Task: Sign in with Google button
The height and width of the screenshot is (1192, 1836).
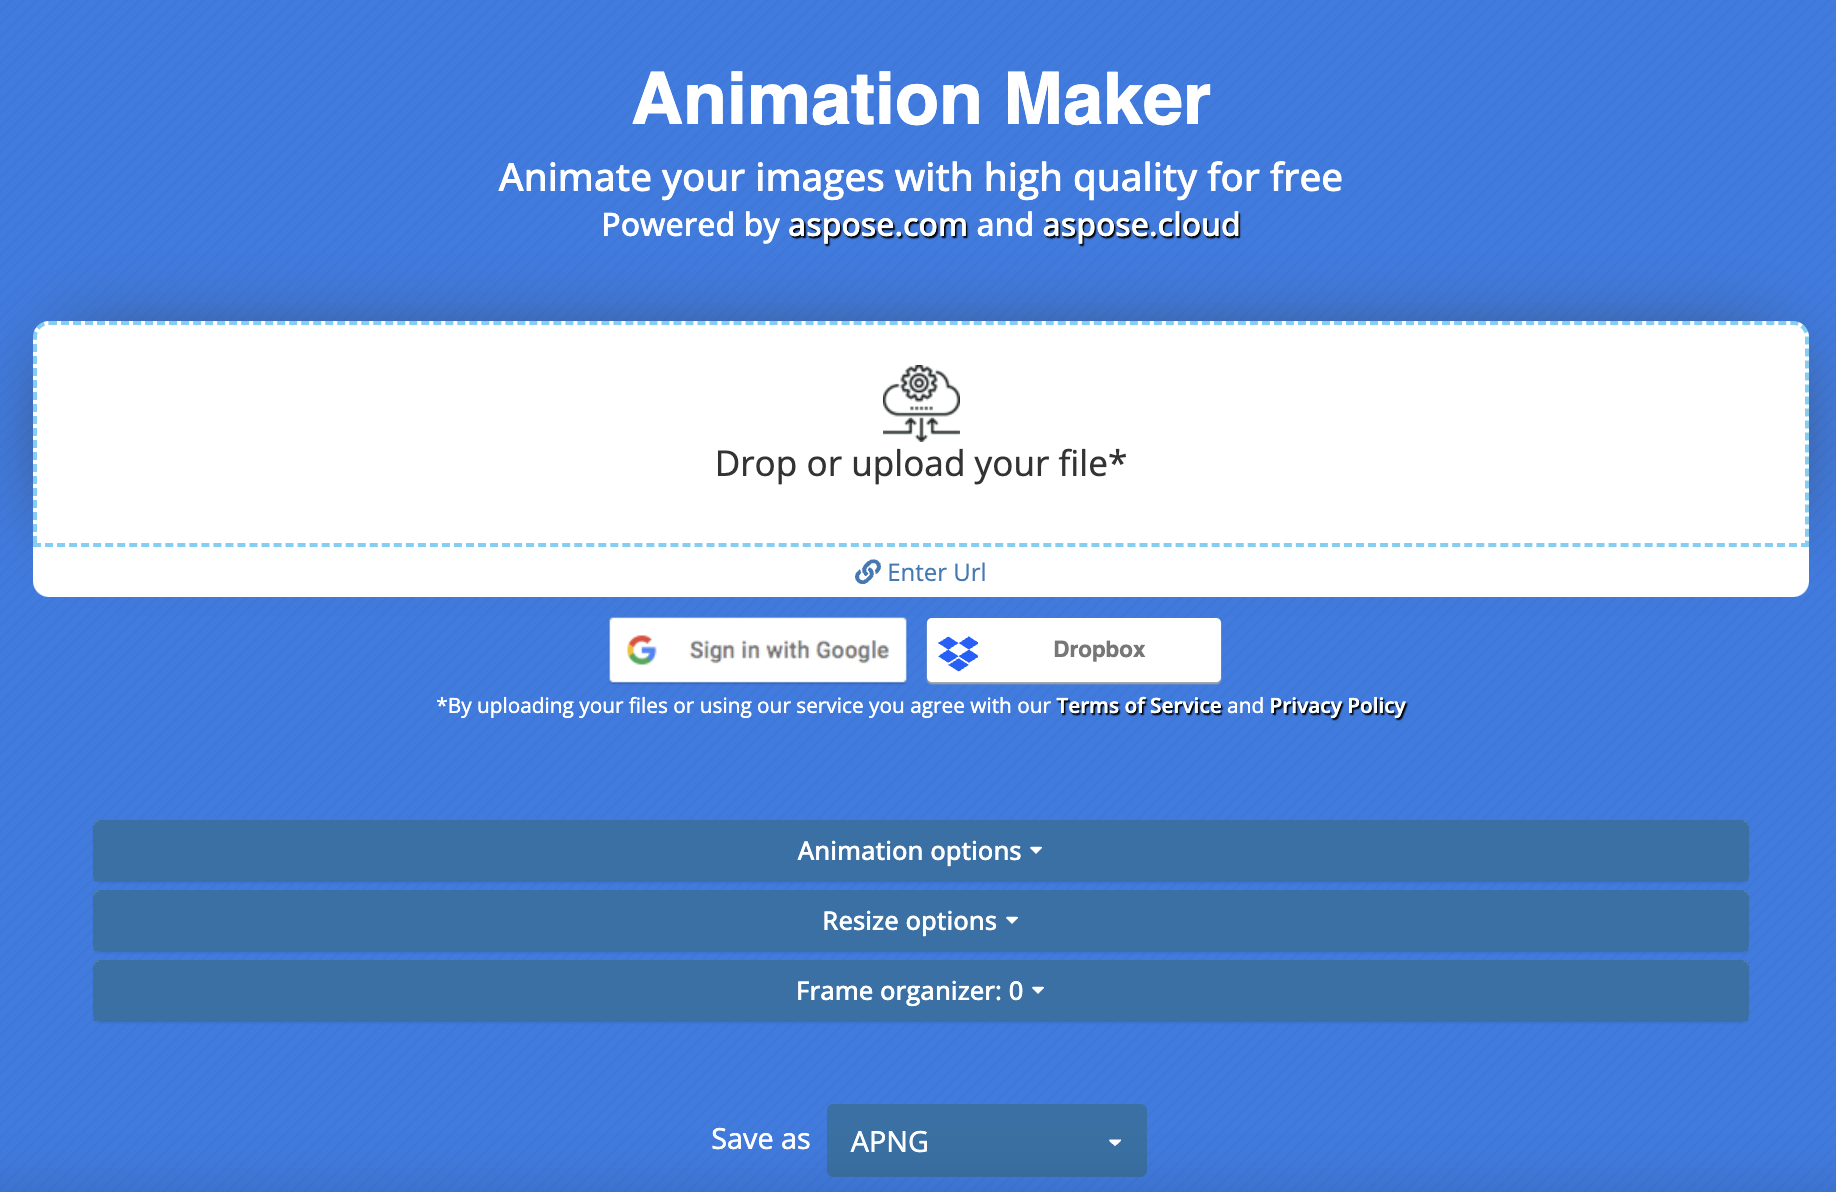Action: 758,650
